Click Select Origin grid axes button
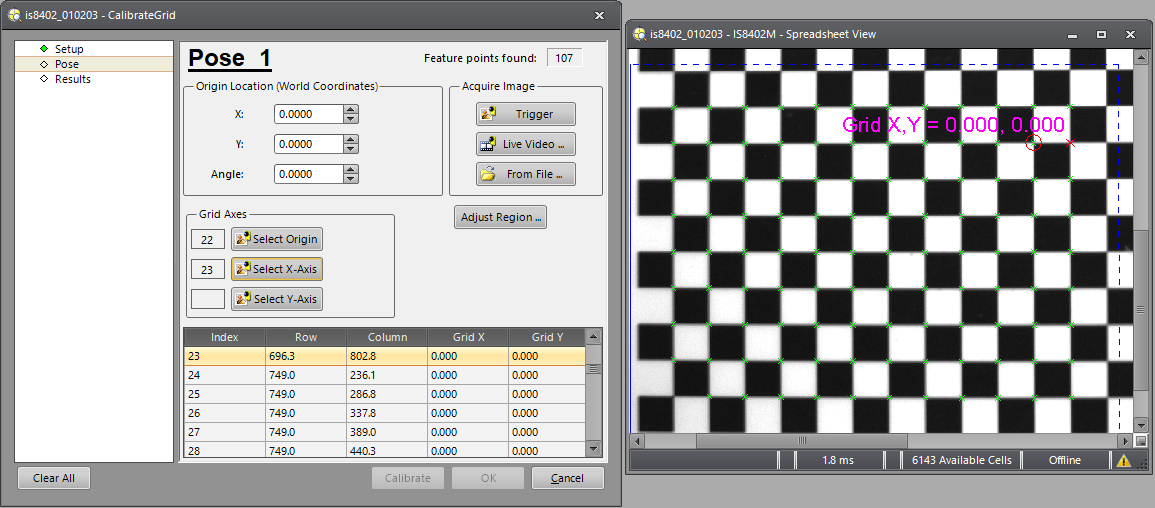Viewport: 1155px width, 508px height. tap(277, 239)
